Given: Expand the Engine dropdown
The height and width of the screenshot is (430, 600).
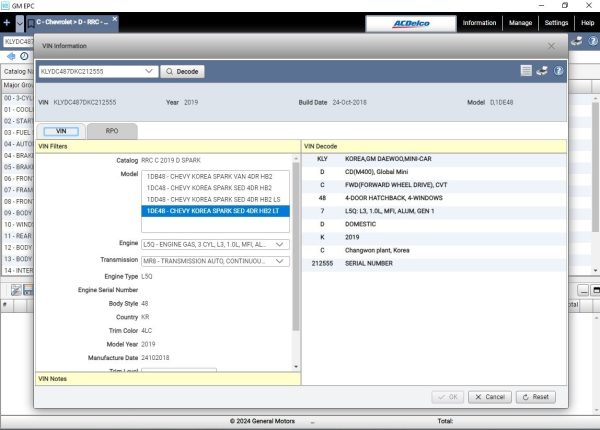Looking at the screenshot, I should (281, 244).
